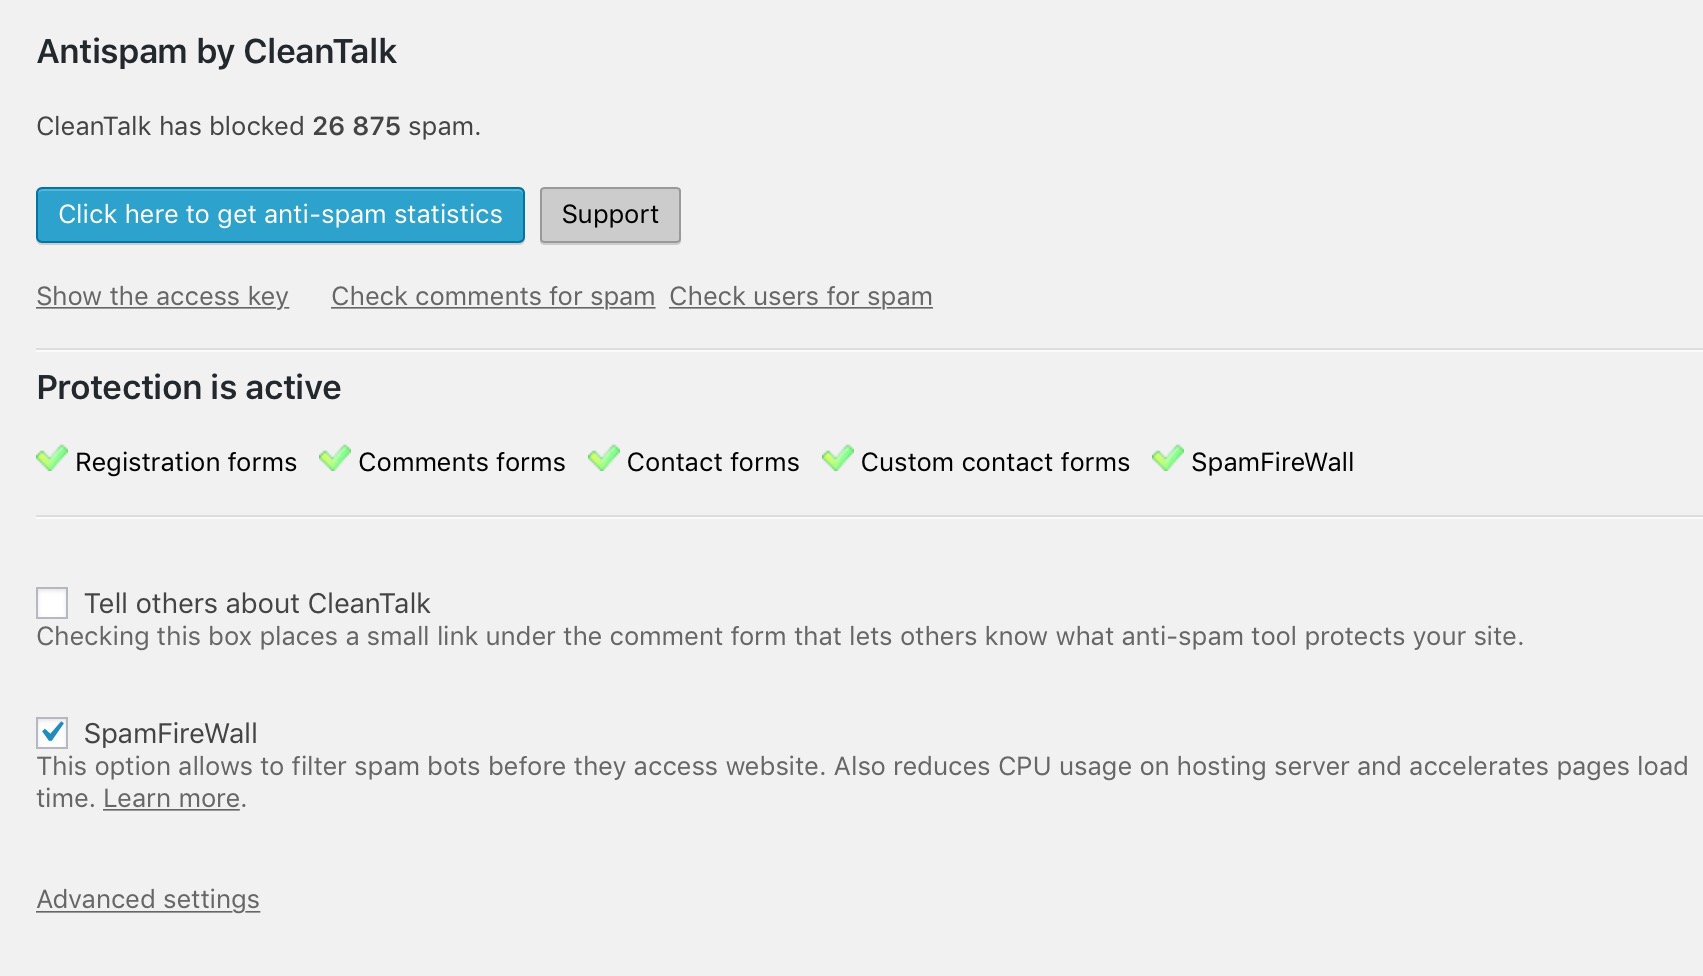Image resolution: width=1703 pixels, height=976 pixels.
Task: Click here to get anti-spam statistics button
Action: point(280,215)
